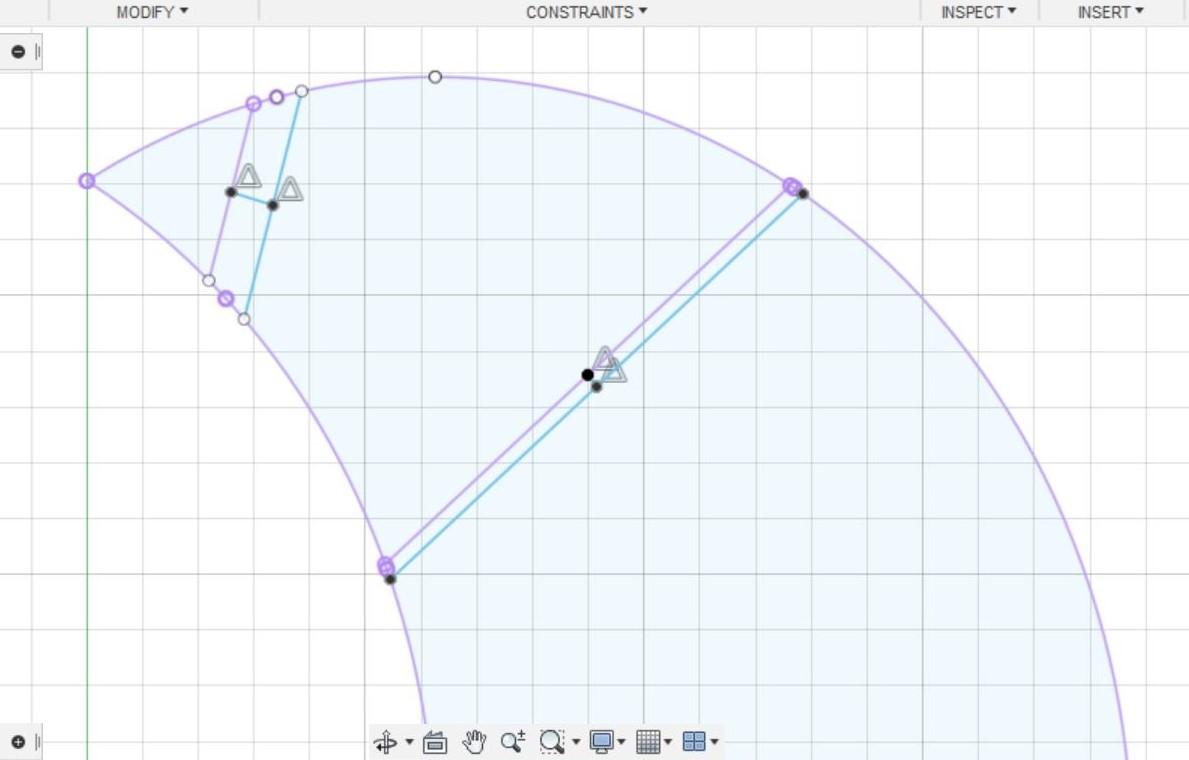Open the CONSTRAINTS menu
1189x760 pixels.
584,12
